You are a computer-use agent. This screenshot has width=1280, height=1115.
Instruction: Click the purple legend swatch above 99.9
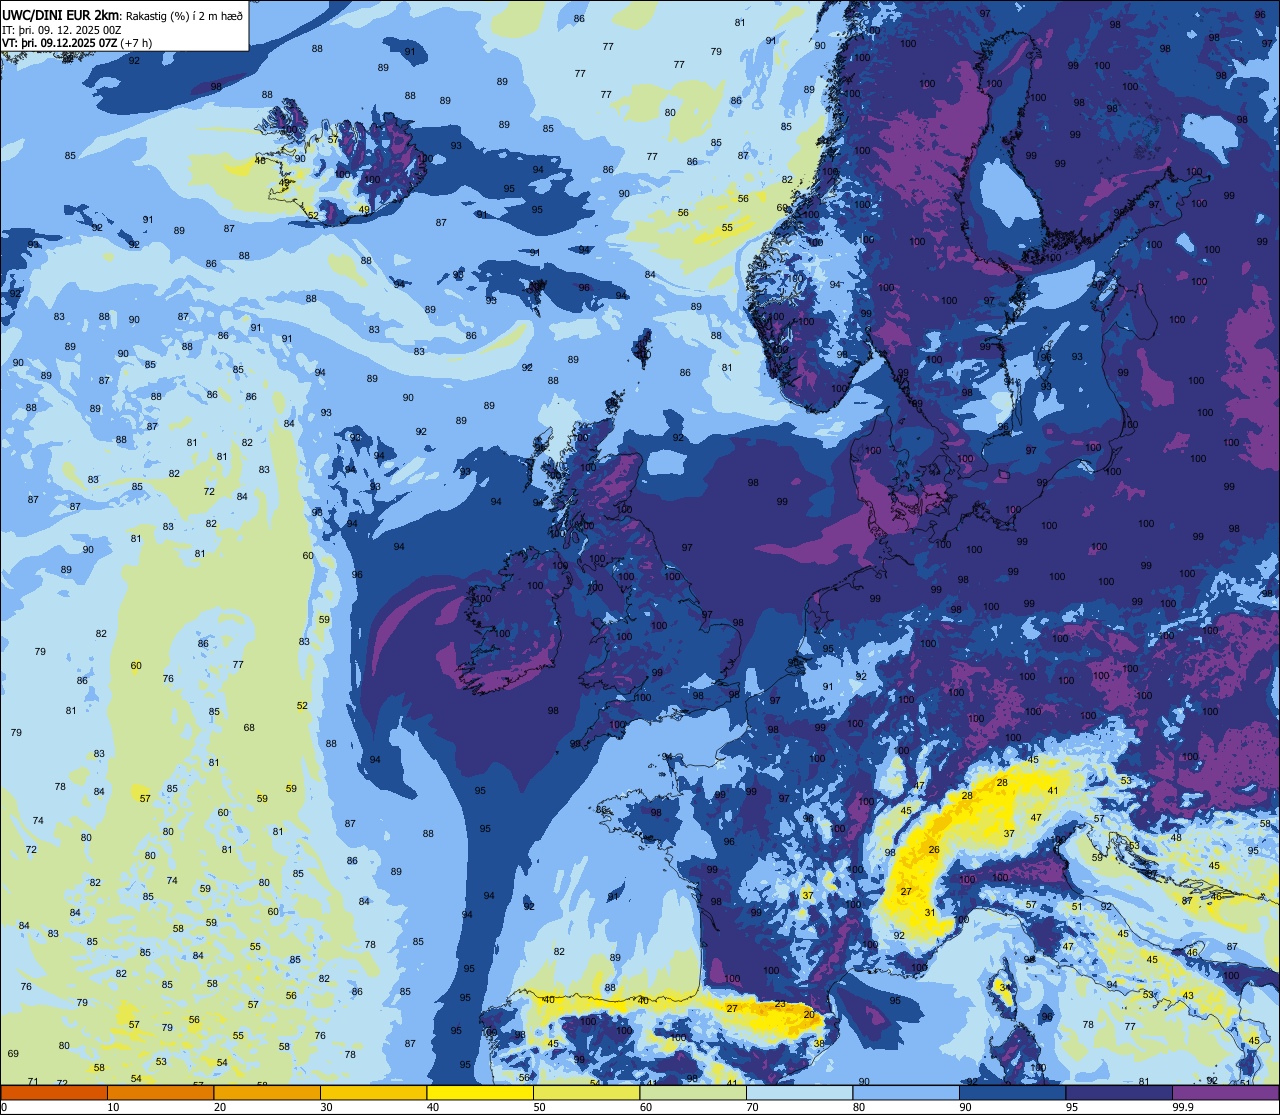[1226, 1092]
